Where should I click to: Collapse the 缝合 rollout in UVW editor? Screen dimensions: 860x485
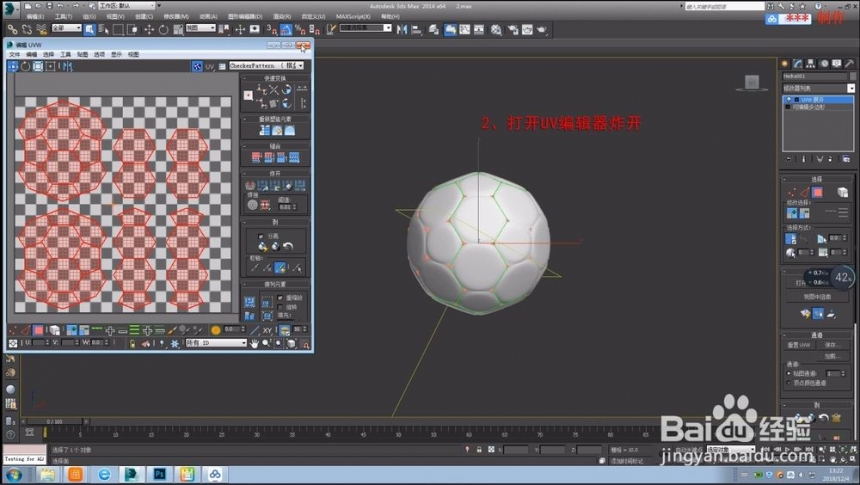[x=275, y=146]
